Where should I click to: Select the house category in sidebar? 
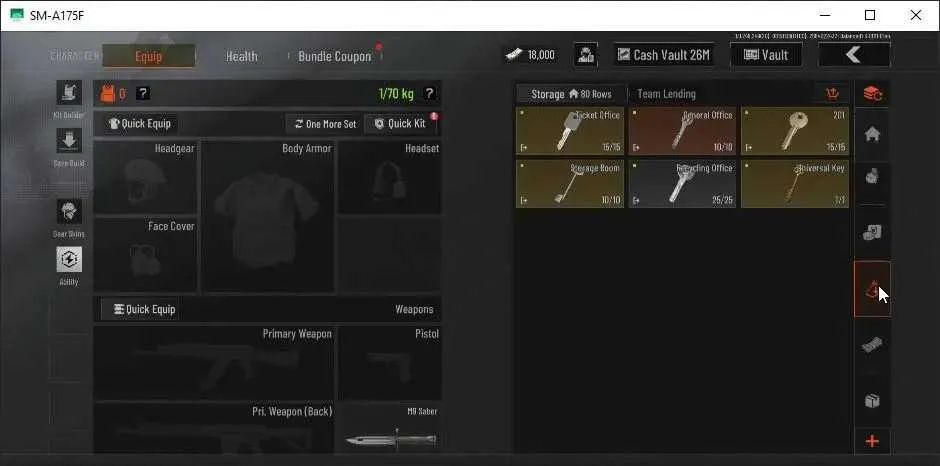point(872,134)
